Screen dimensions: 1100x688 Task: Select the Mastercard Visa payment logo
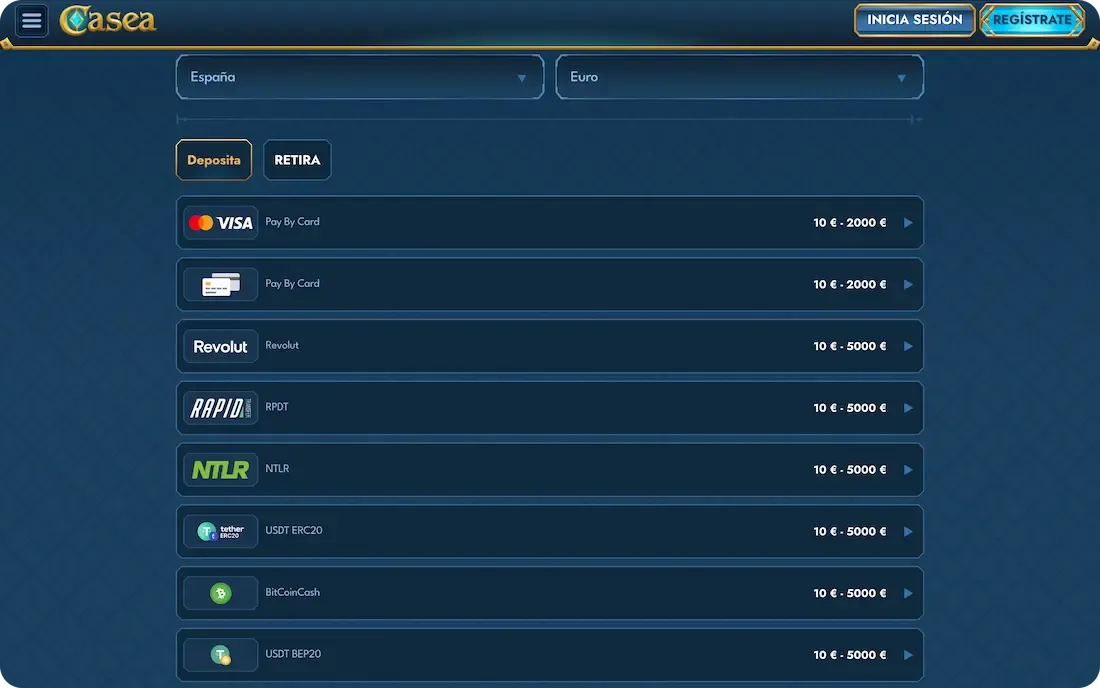pos(221,223)
